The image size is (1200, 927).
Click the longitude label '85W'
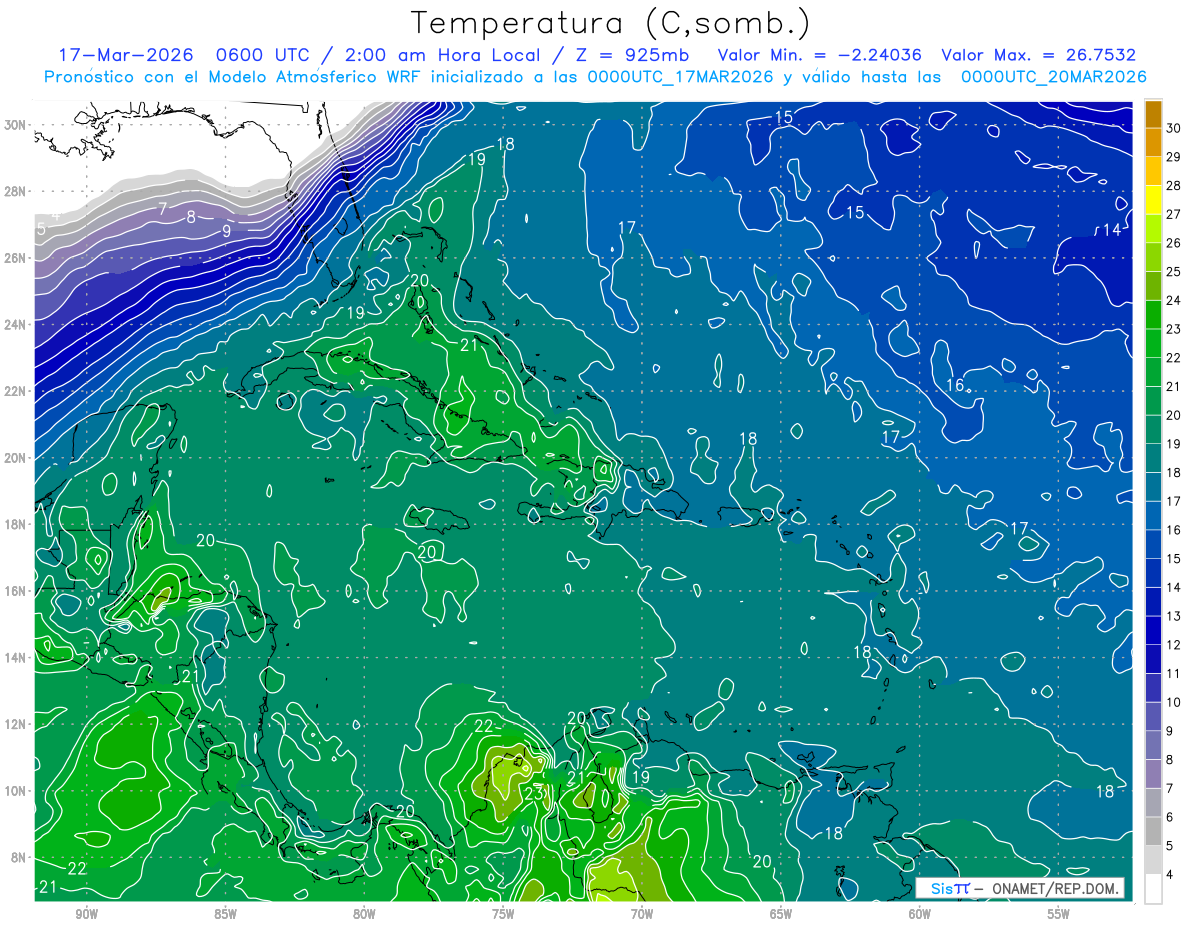[225, 915]
